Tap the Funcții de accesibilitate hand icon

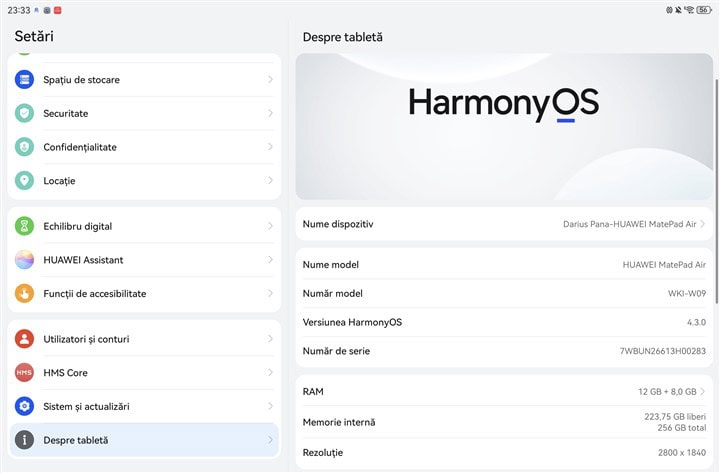24,293
